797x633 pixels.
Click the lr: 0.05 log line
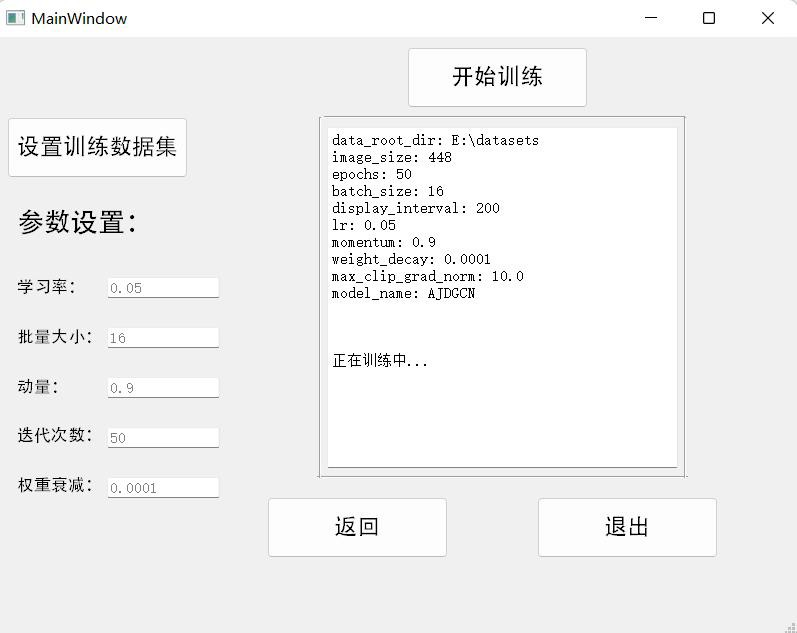[x=363, y=225]
